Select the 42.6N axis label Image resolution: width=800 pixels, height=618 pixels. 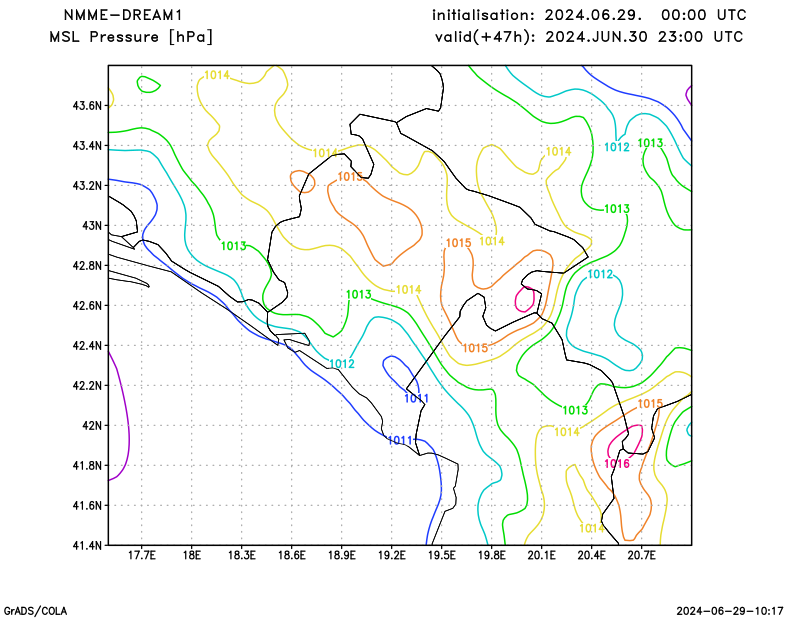tap(87, 305)
